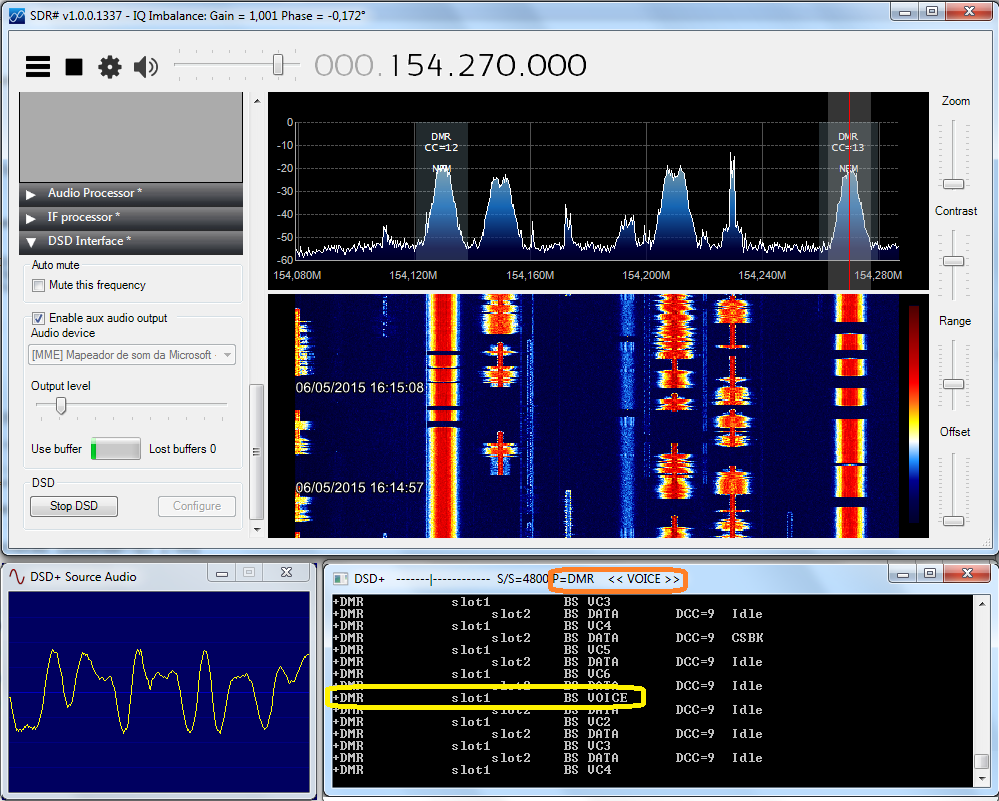
Task: Open the hamburger main menu
Action: click(38, 67)
